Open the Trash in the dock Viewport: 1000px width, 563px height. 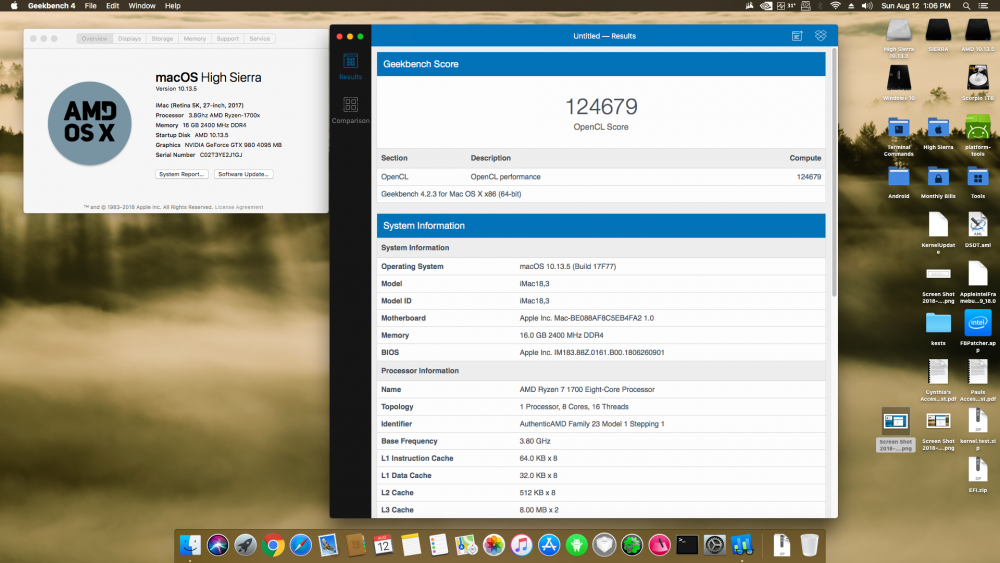coord(809,545)
